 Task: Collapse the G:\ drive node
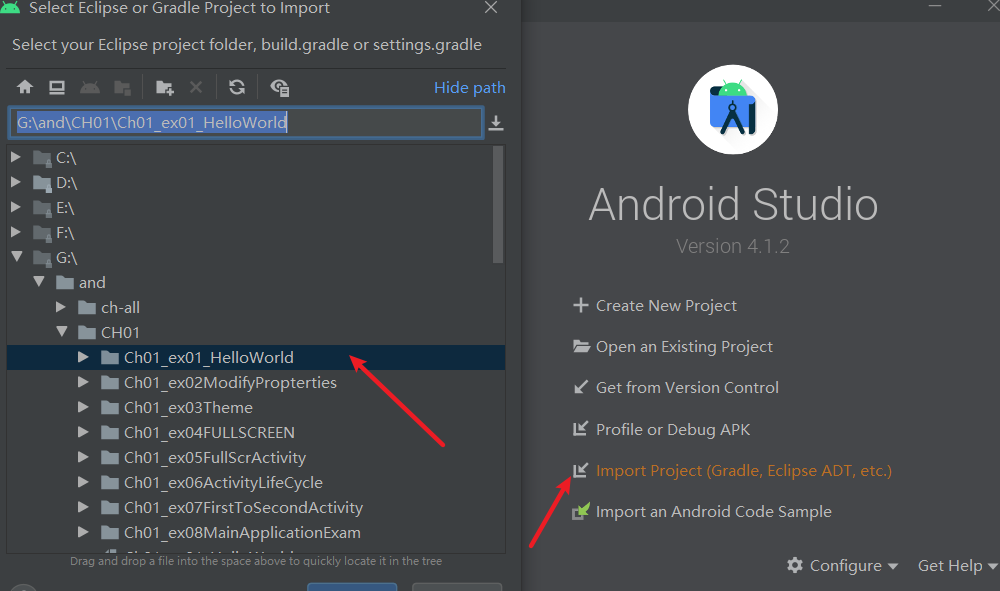(x=17, y=257)
